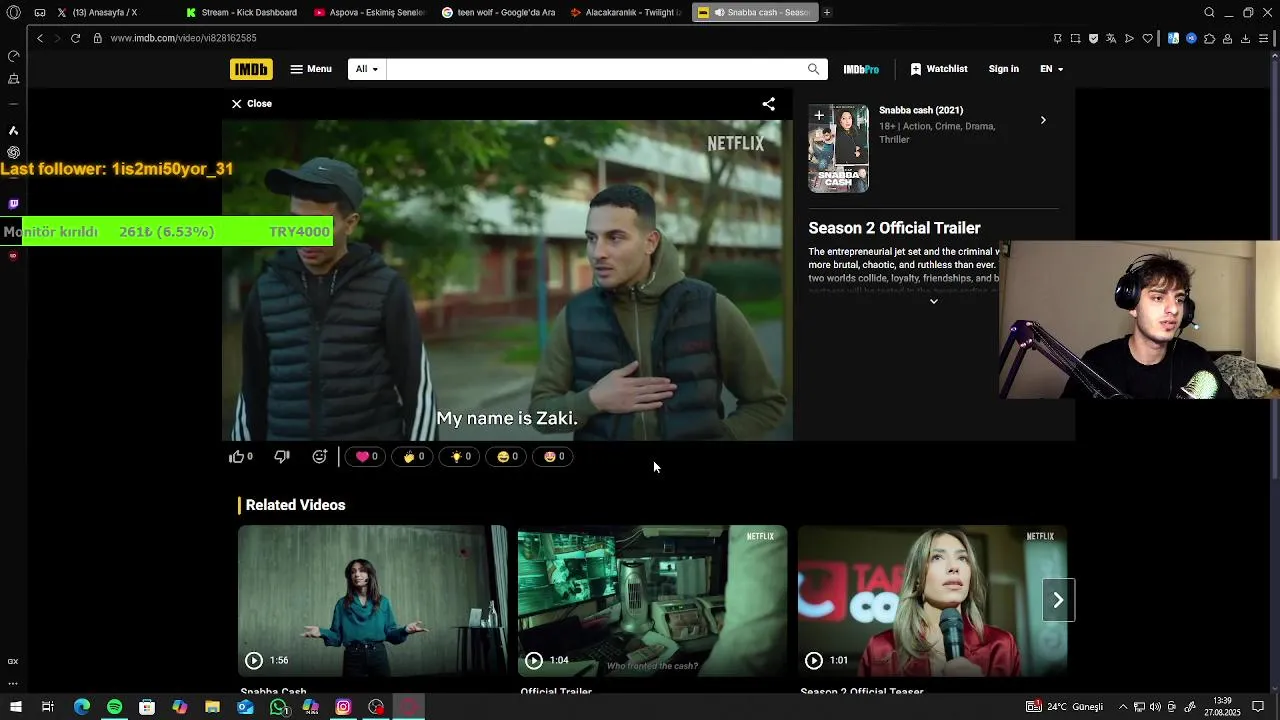Open the volume control in tray
The width and height of the screenshot is (1280, 720).
click(1155, 707)
